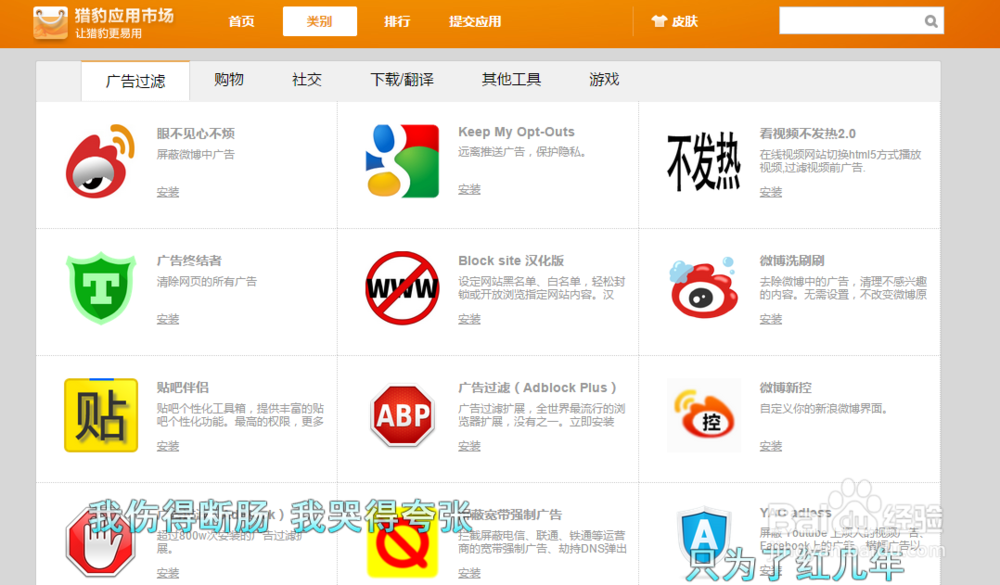Open the yellow prohibition sign icon
The height and width of the screenshot is (585, 1000).
402,544
